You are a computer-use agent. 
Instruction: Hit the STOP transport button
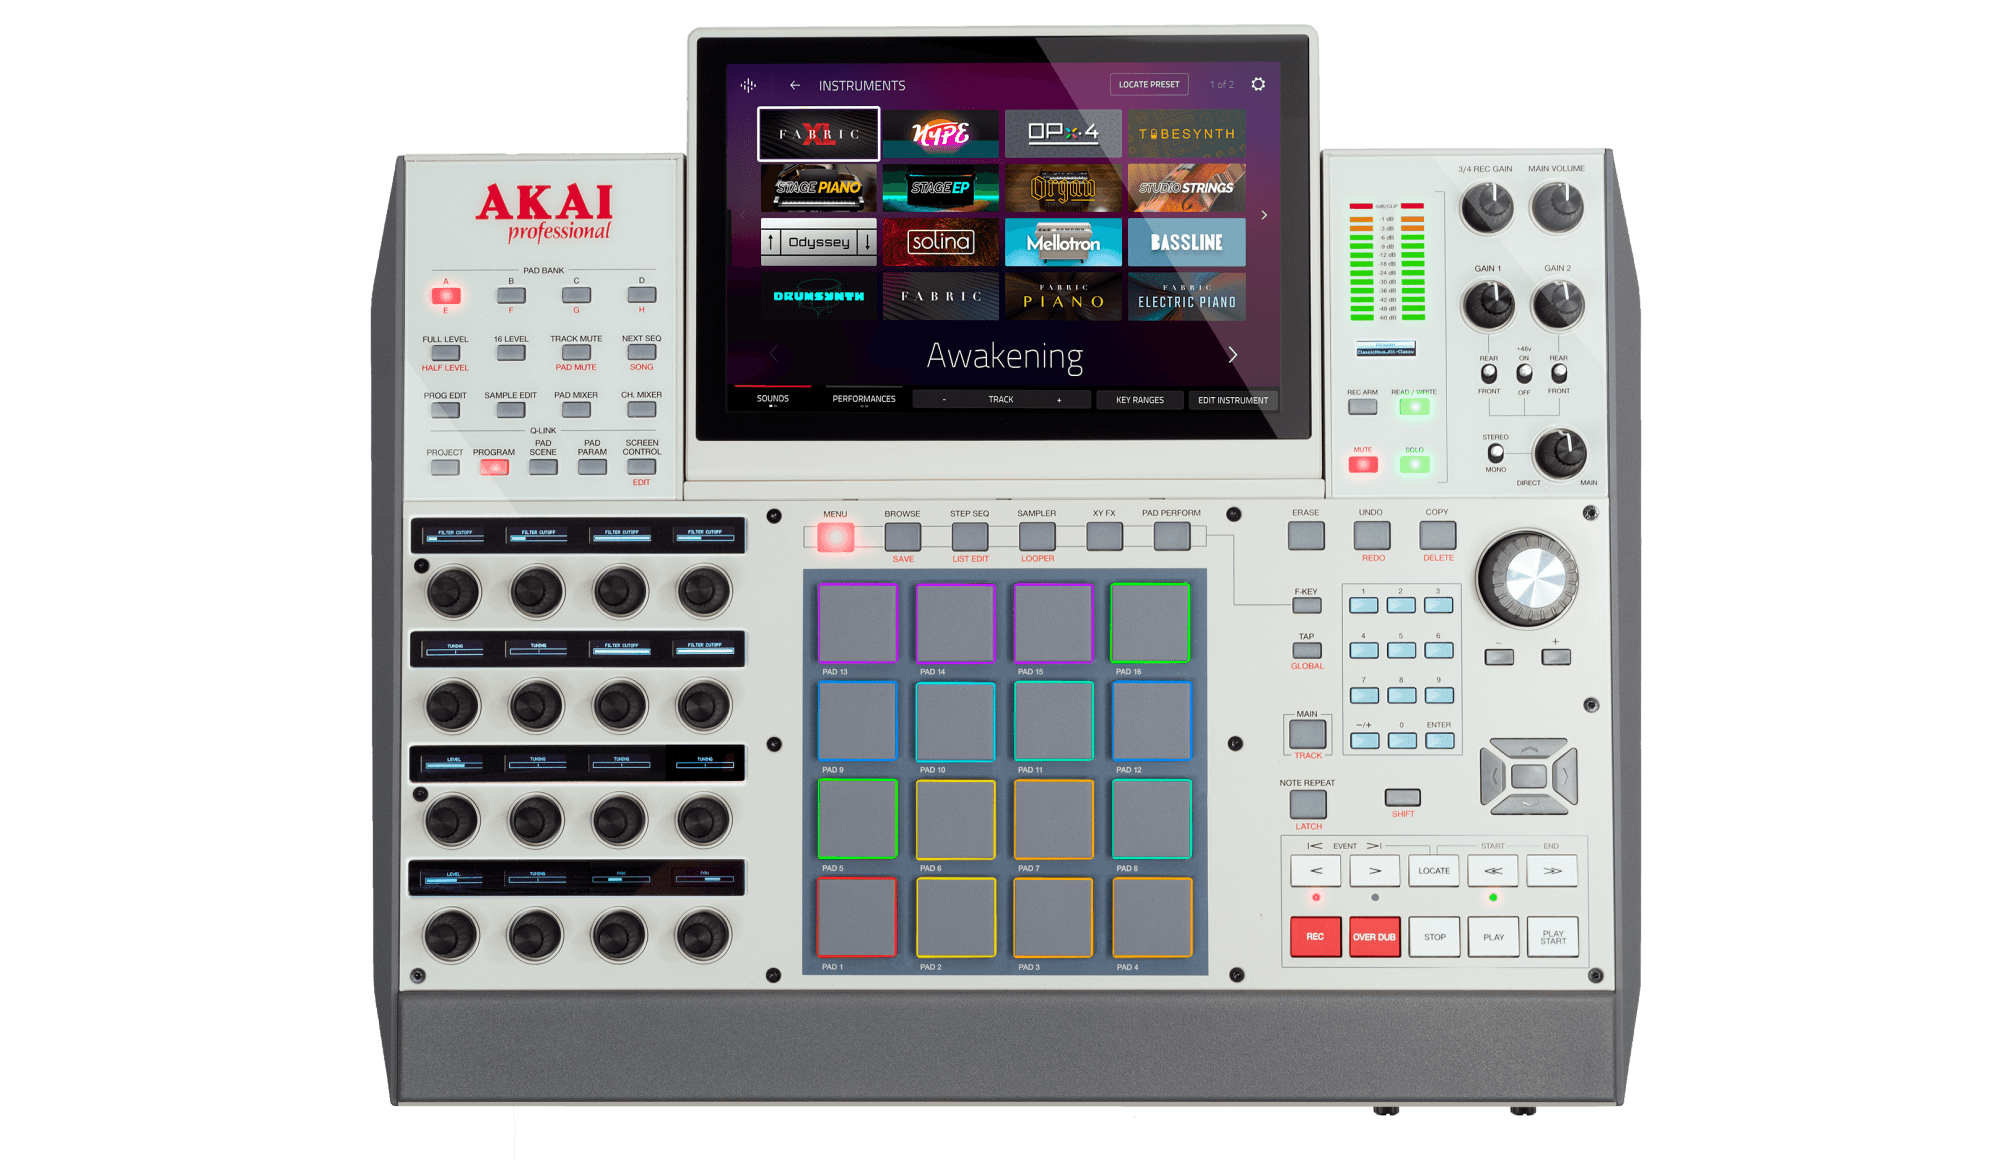click(x=1434, y=937)
